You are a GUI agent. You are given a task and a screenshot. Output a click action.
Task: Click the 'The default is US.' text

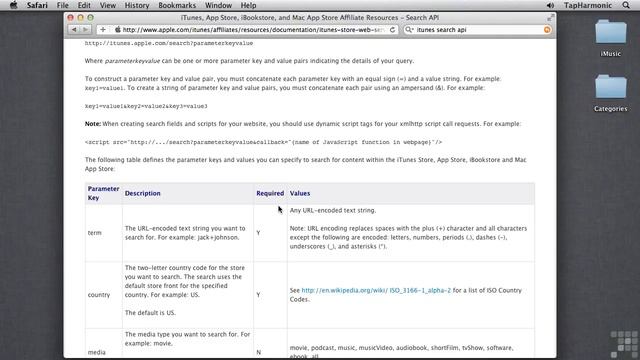(x=150, y=313)
